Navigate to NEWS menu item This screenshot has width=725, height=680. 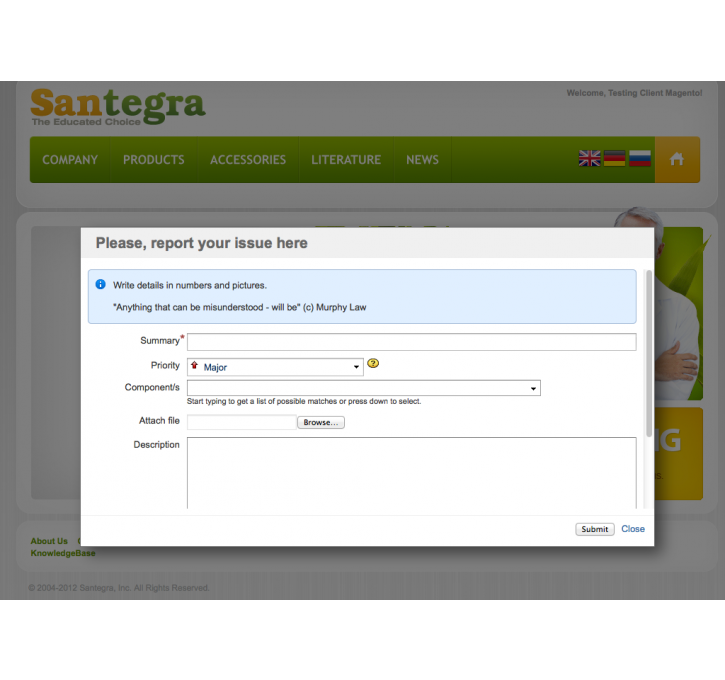pos(422,160)
